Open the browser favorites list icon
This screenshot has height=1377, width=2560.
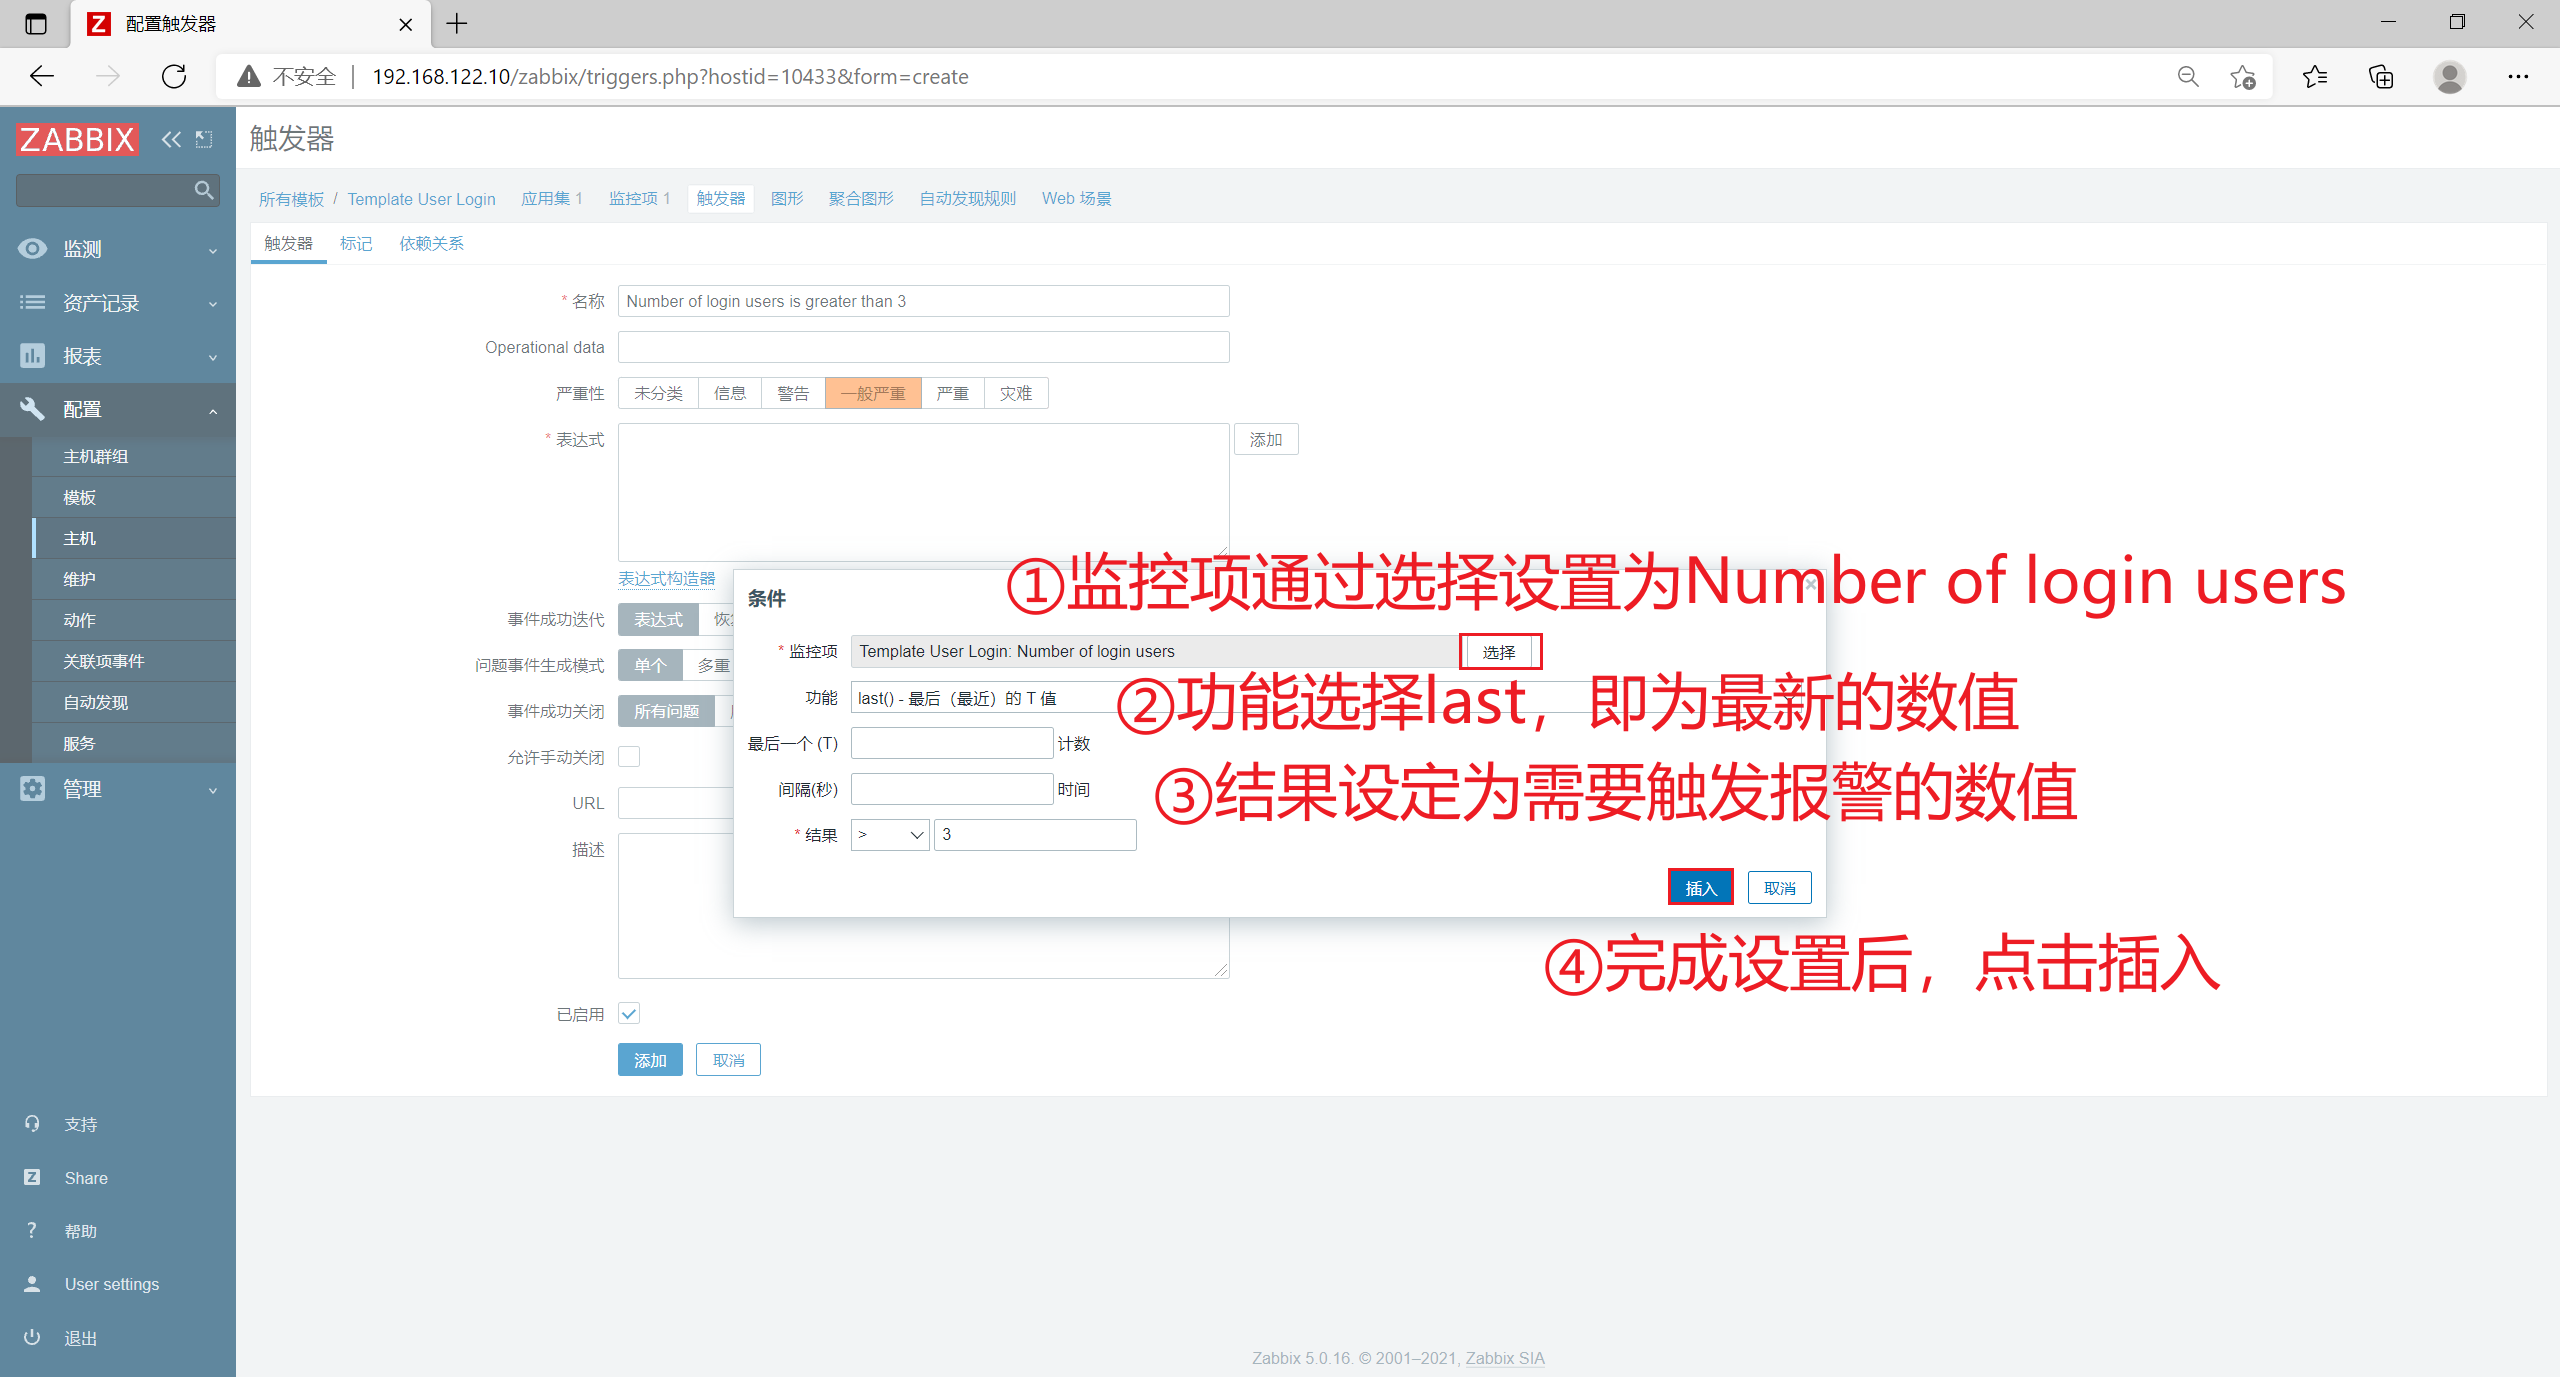(2315, 77)
